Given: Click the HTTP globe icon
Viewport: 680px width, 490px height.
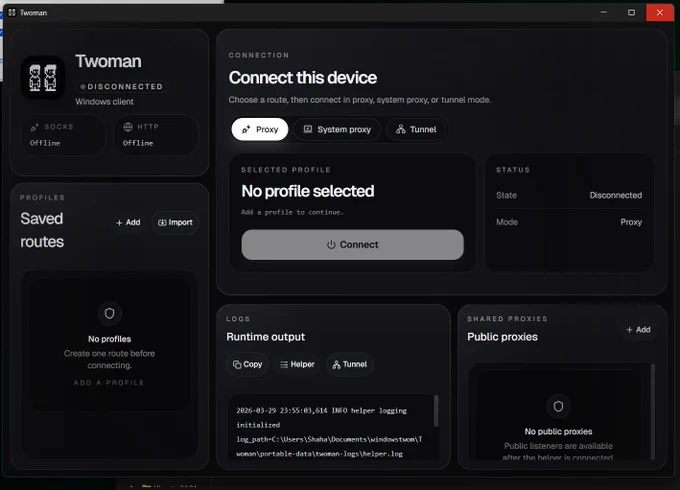Looking at the screenshot, I should (x=128, y=127).
